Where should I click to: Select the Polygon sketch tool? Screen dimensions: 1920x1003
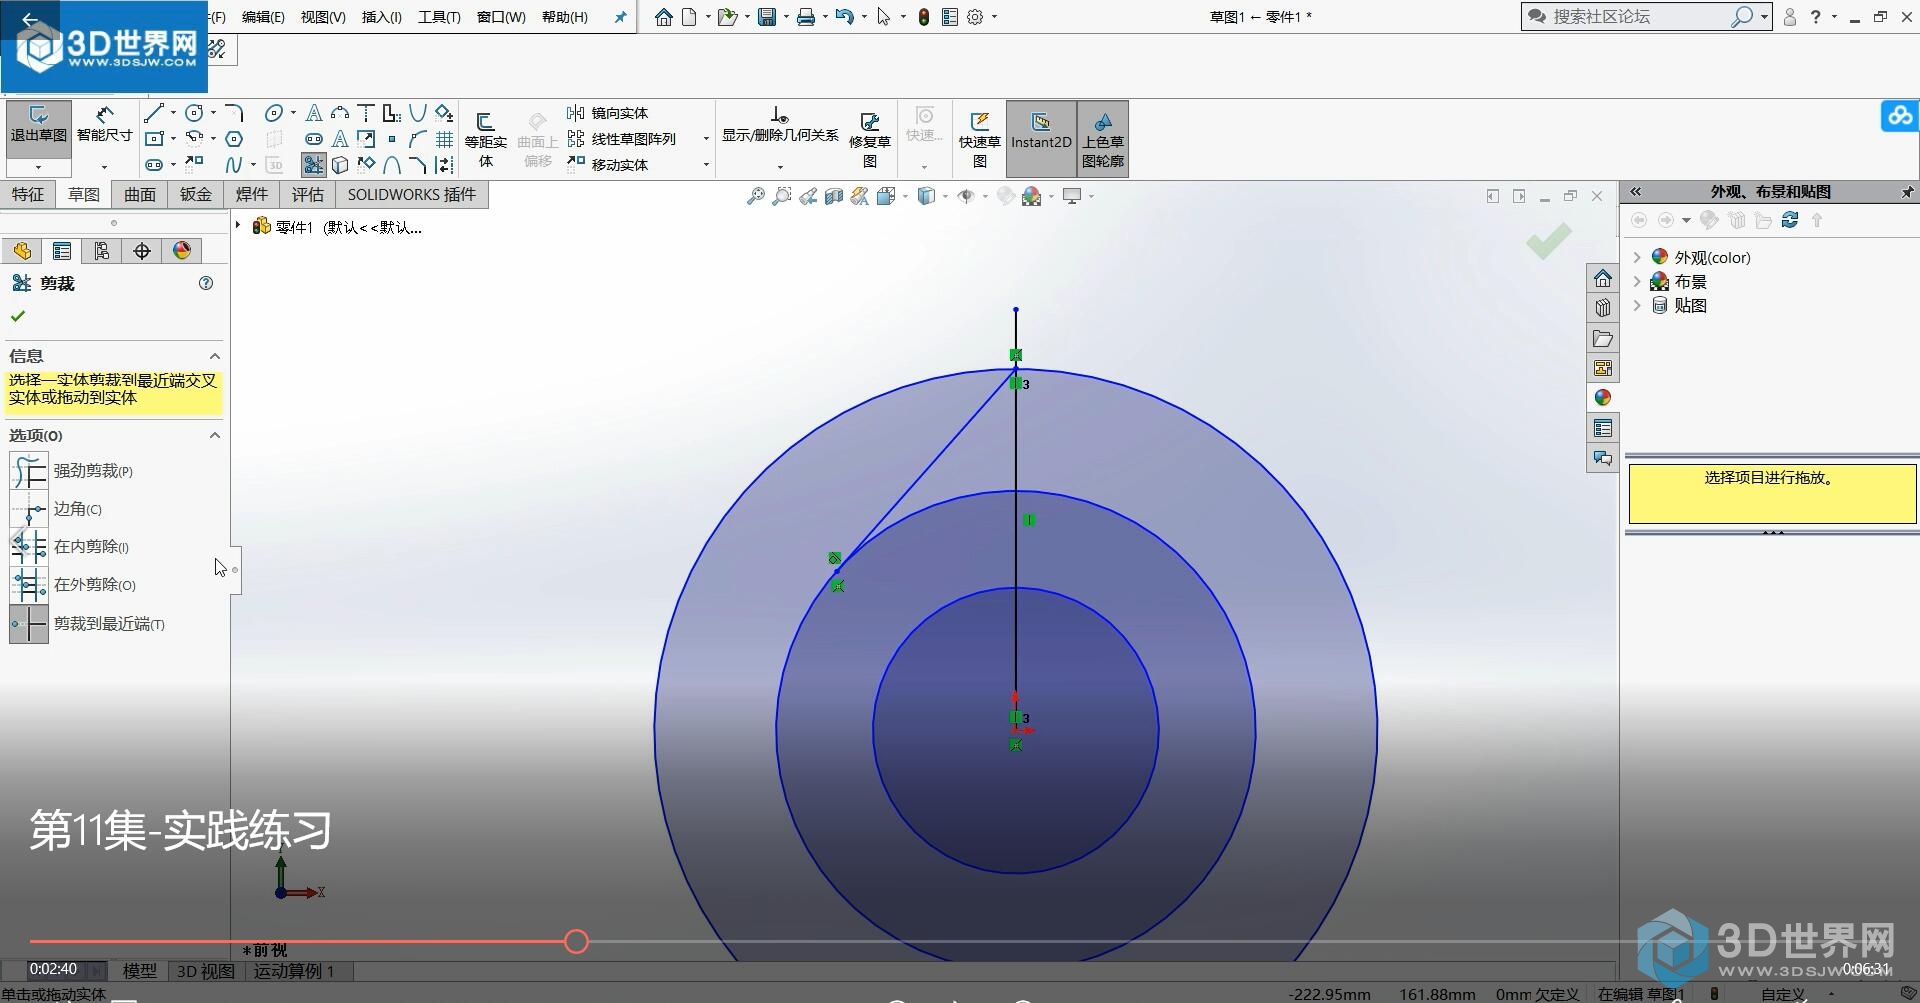coord(234,139)
